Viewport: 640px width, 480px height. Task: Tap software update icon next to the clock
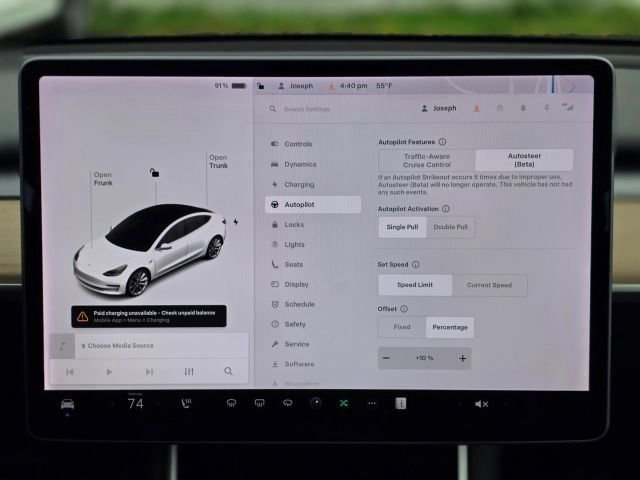pos(331,86)
